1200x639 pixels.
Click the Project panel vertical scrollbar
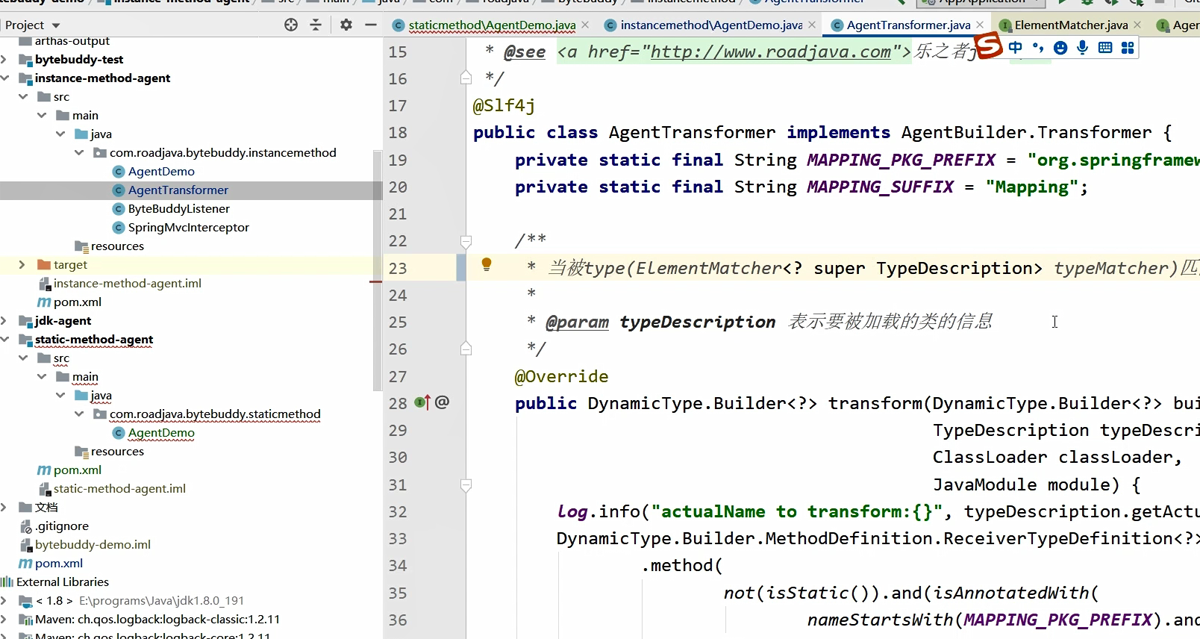(x=377, y=270)
